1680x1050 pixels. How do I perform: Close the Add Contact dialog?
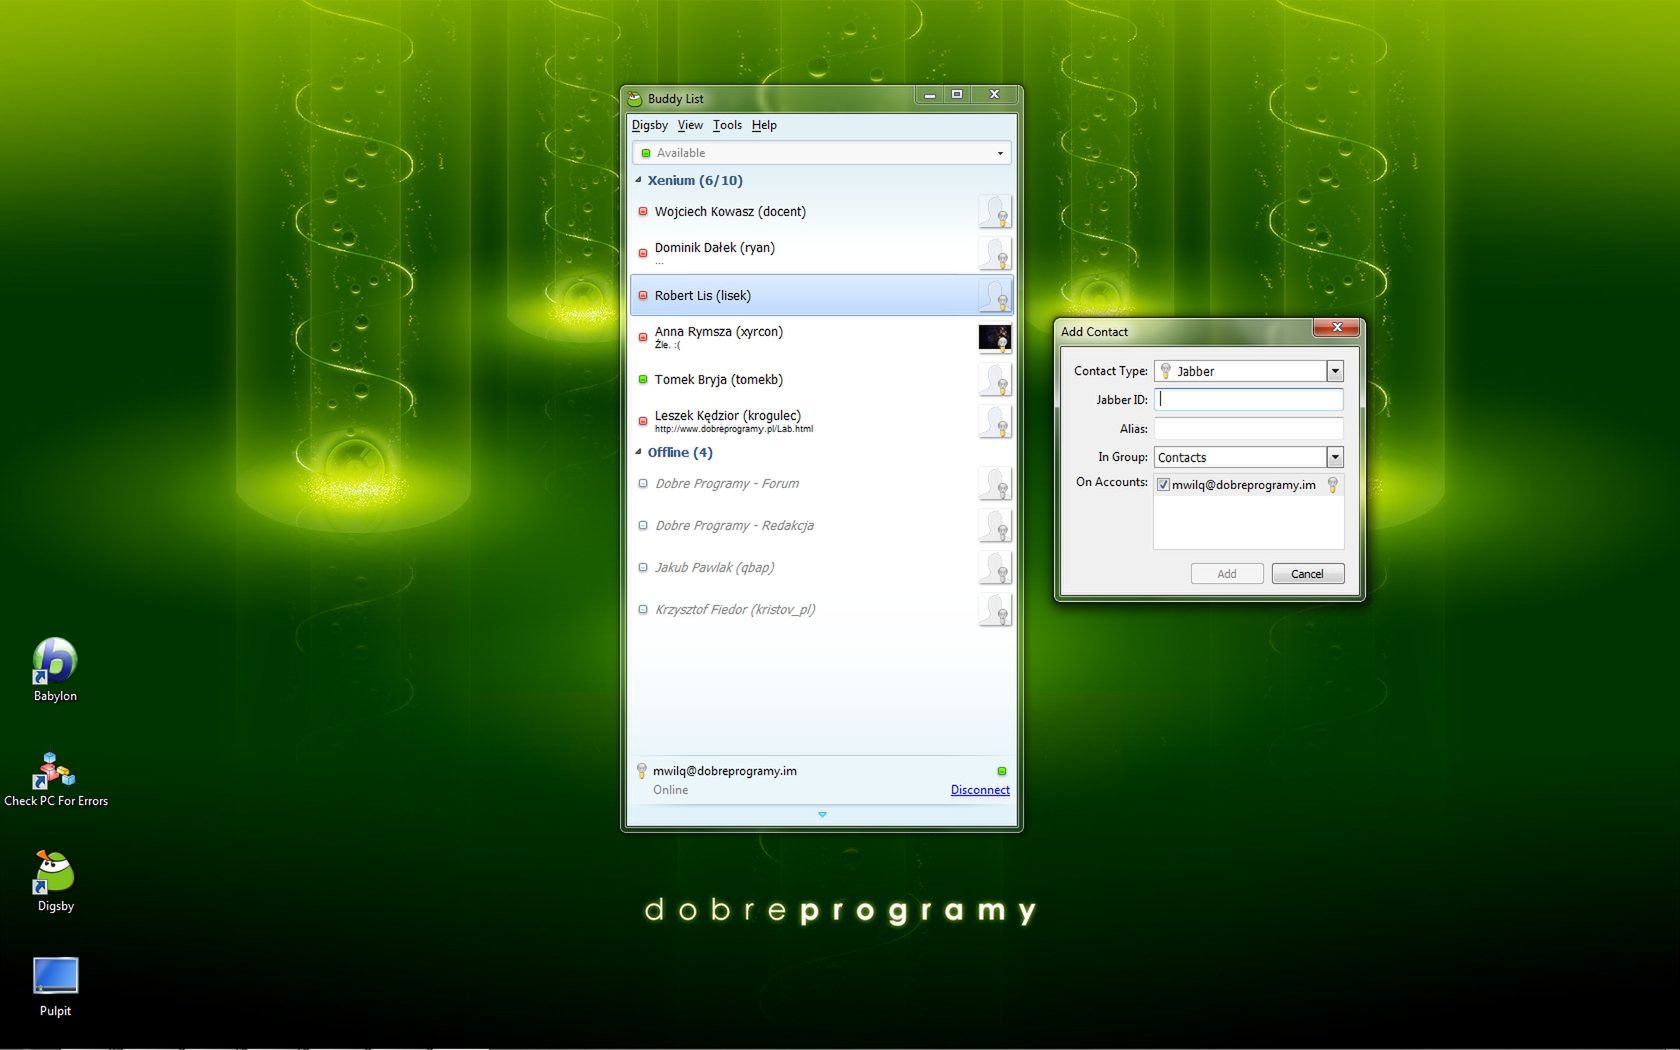click(x=1337, y=327)
